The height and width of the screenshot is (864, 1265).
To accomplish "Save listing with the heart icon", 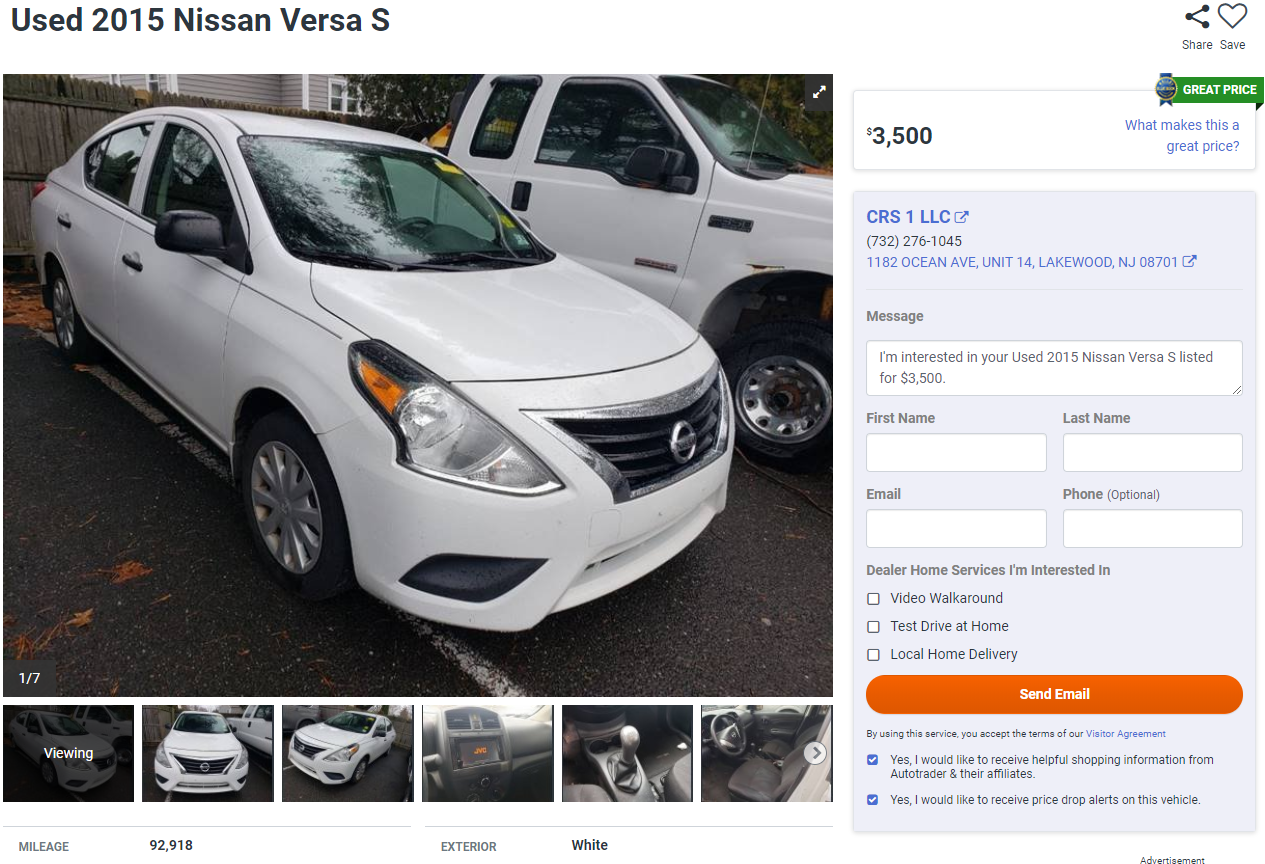I will click(x=1232, y=17).
